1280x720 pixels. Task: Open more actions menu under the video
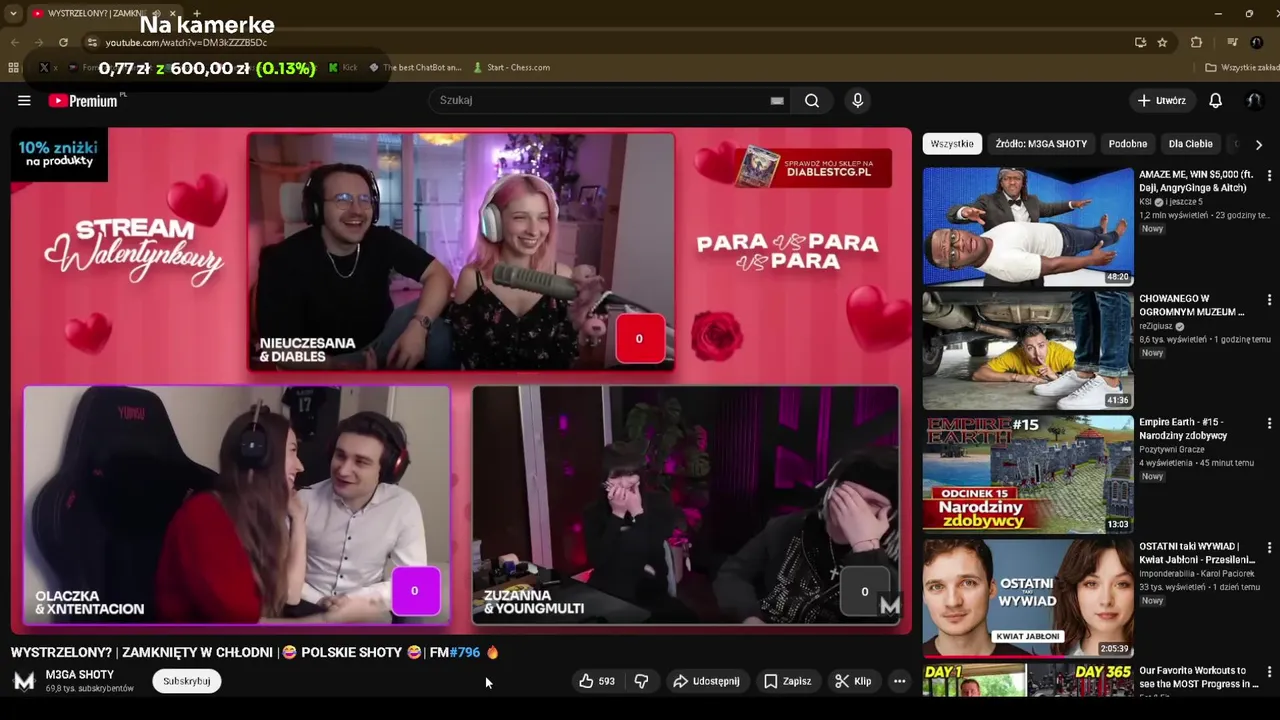coord(899,681)
